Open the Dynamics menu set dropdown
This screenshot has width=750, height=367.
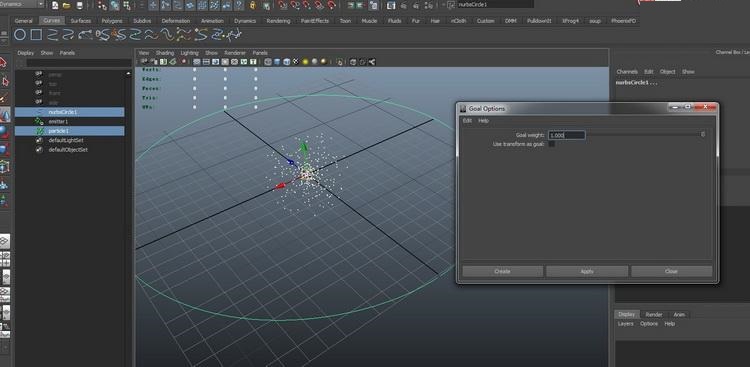point(22,4)
